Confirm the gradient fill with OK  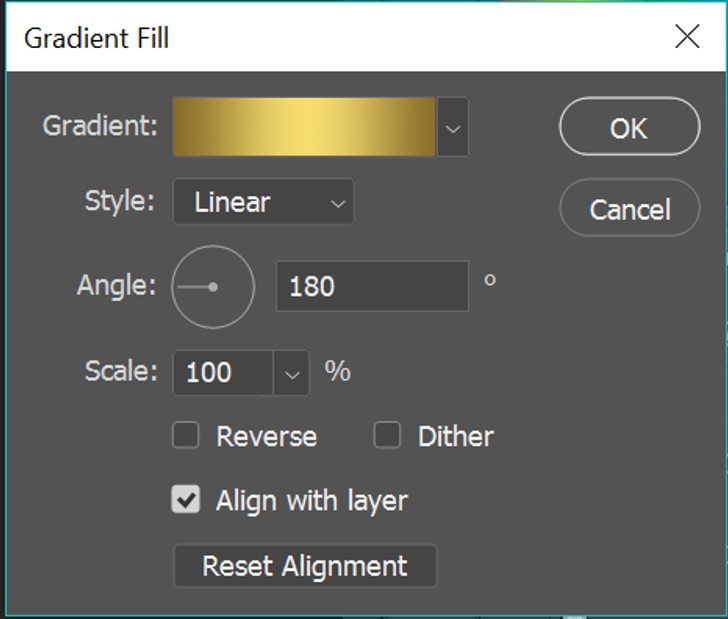tap(629, 127)
